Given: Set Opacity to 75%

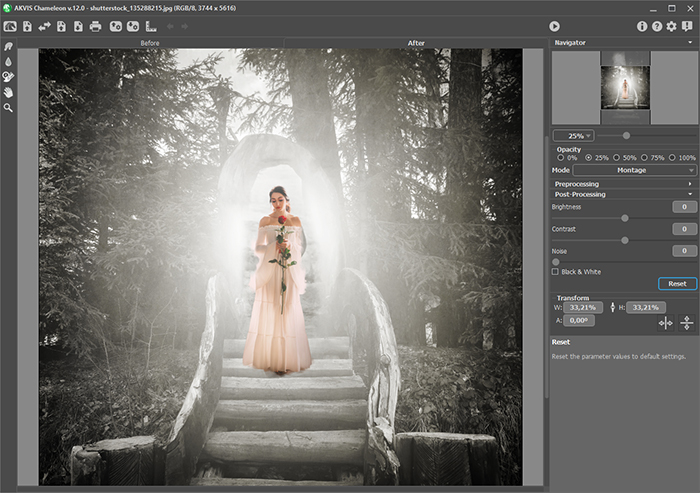Looking at the screenshot, I should click(644, 158).
